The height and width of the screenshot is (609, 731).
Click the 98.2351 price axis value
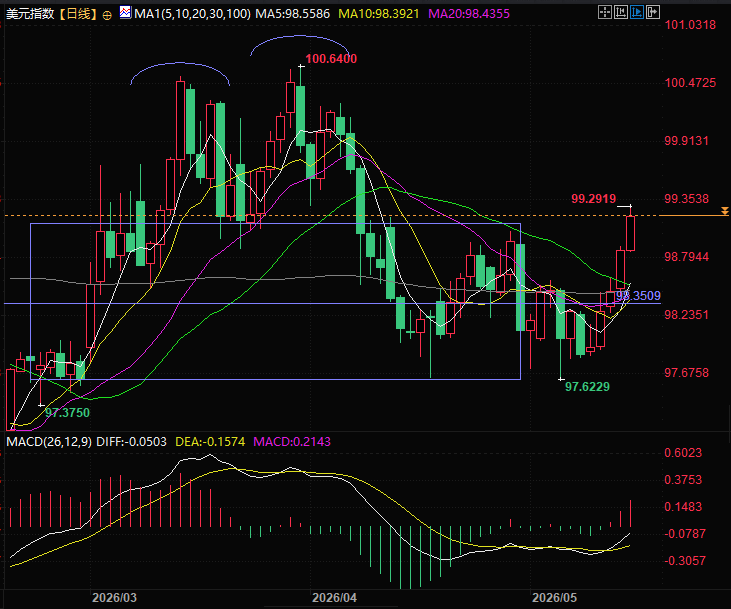(686, 315)
